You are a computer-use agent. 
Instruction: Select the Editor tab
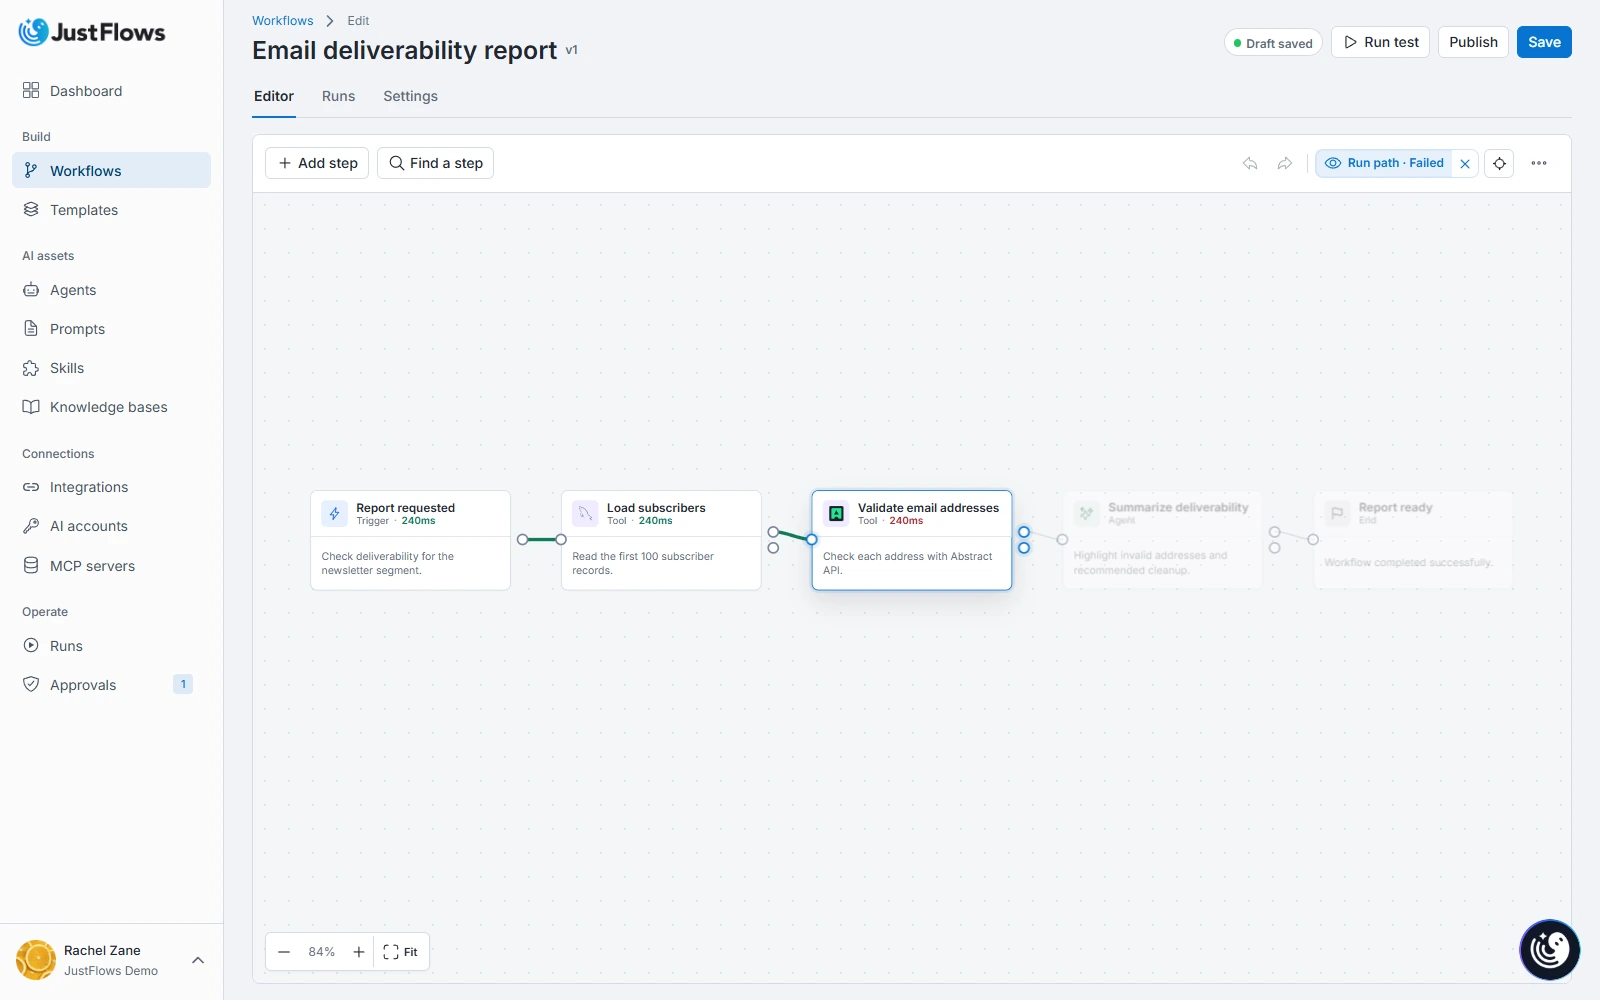[274, 96]
